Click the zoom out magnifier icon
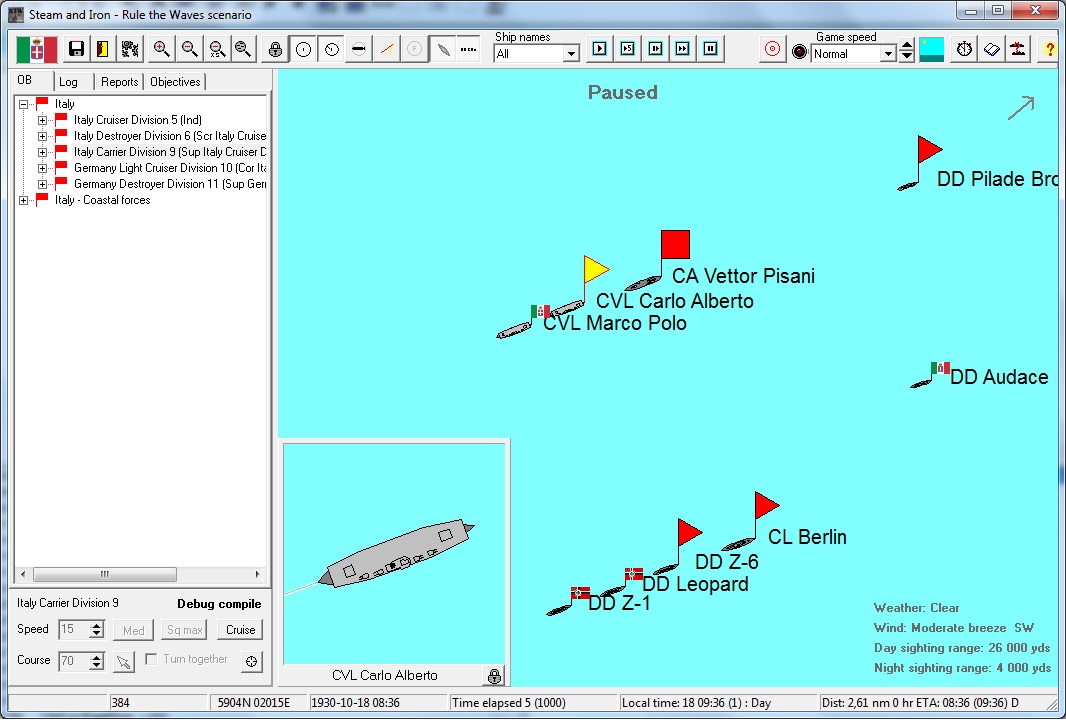The image size is (1066, 720). 188,49
